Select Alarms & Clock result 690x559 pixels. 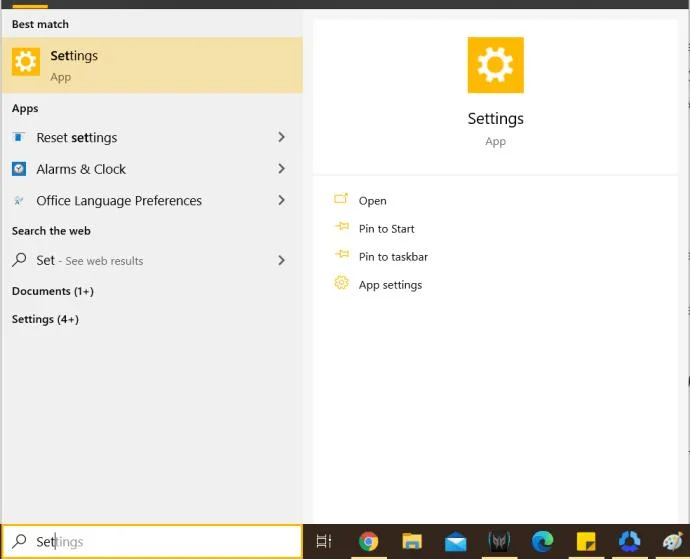pyautogui.click(x=152, y=169)
